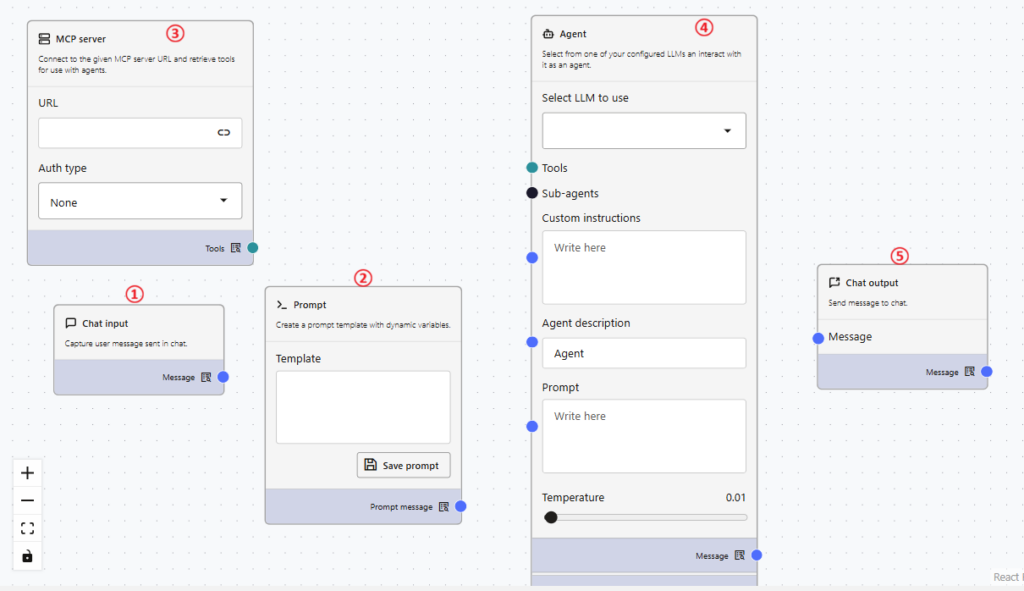Click the zoom out minus control

click(x=27, y=501)
